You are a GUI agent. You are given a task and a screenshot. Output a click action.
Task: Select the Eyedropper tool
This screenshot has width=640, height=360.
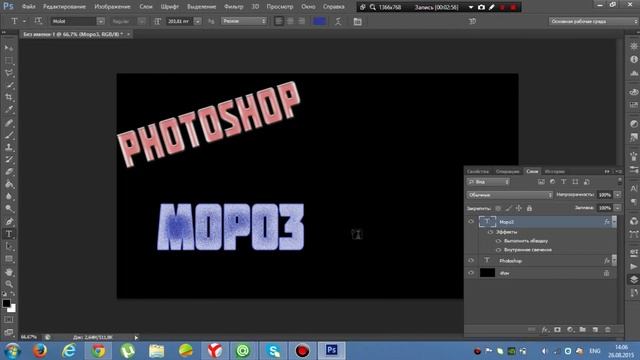pos(9,110)
